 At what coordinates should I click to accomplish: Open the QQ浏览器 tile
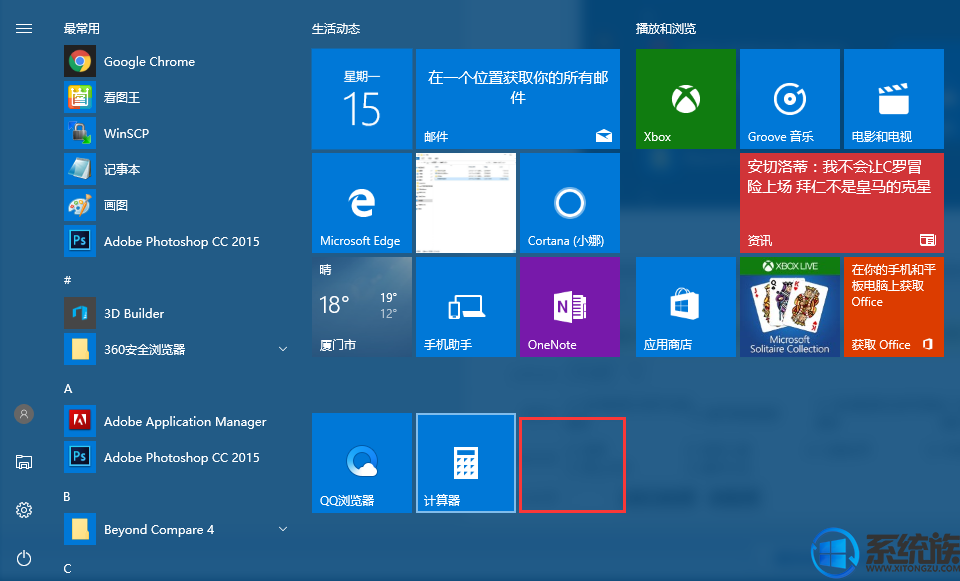[x=362, y=463]
